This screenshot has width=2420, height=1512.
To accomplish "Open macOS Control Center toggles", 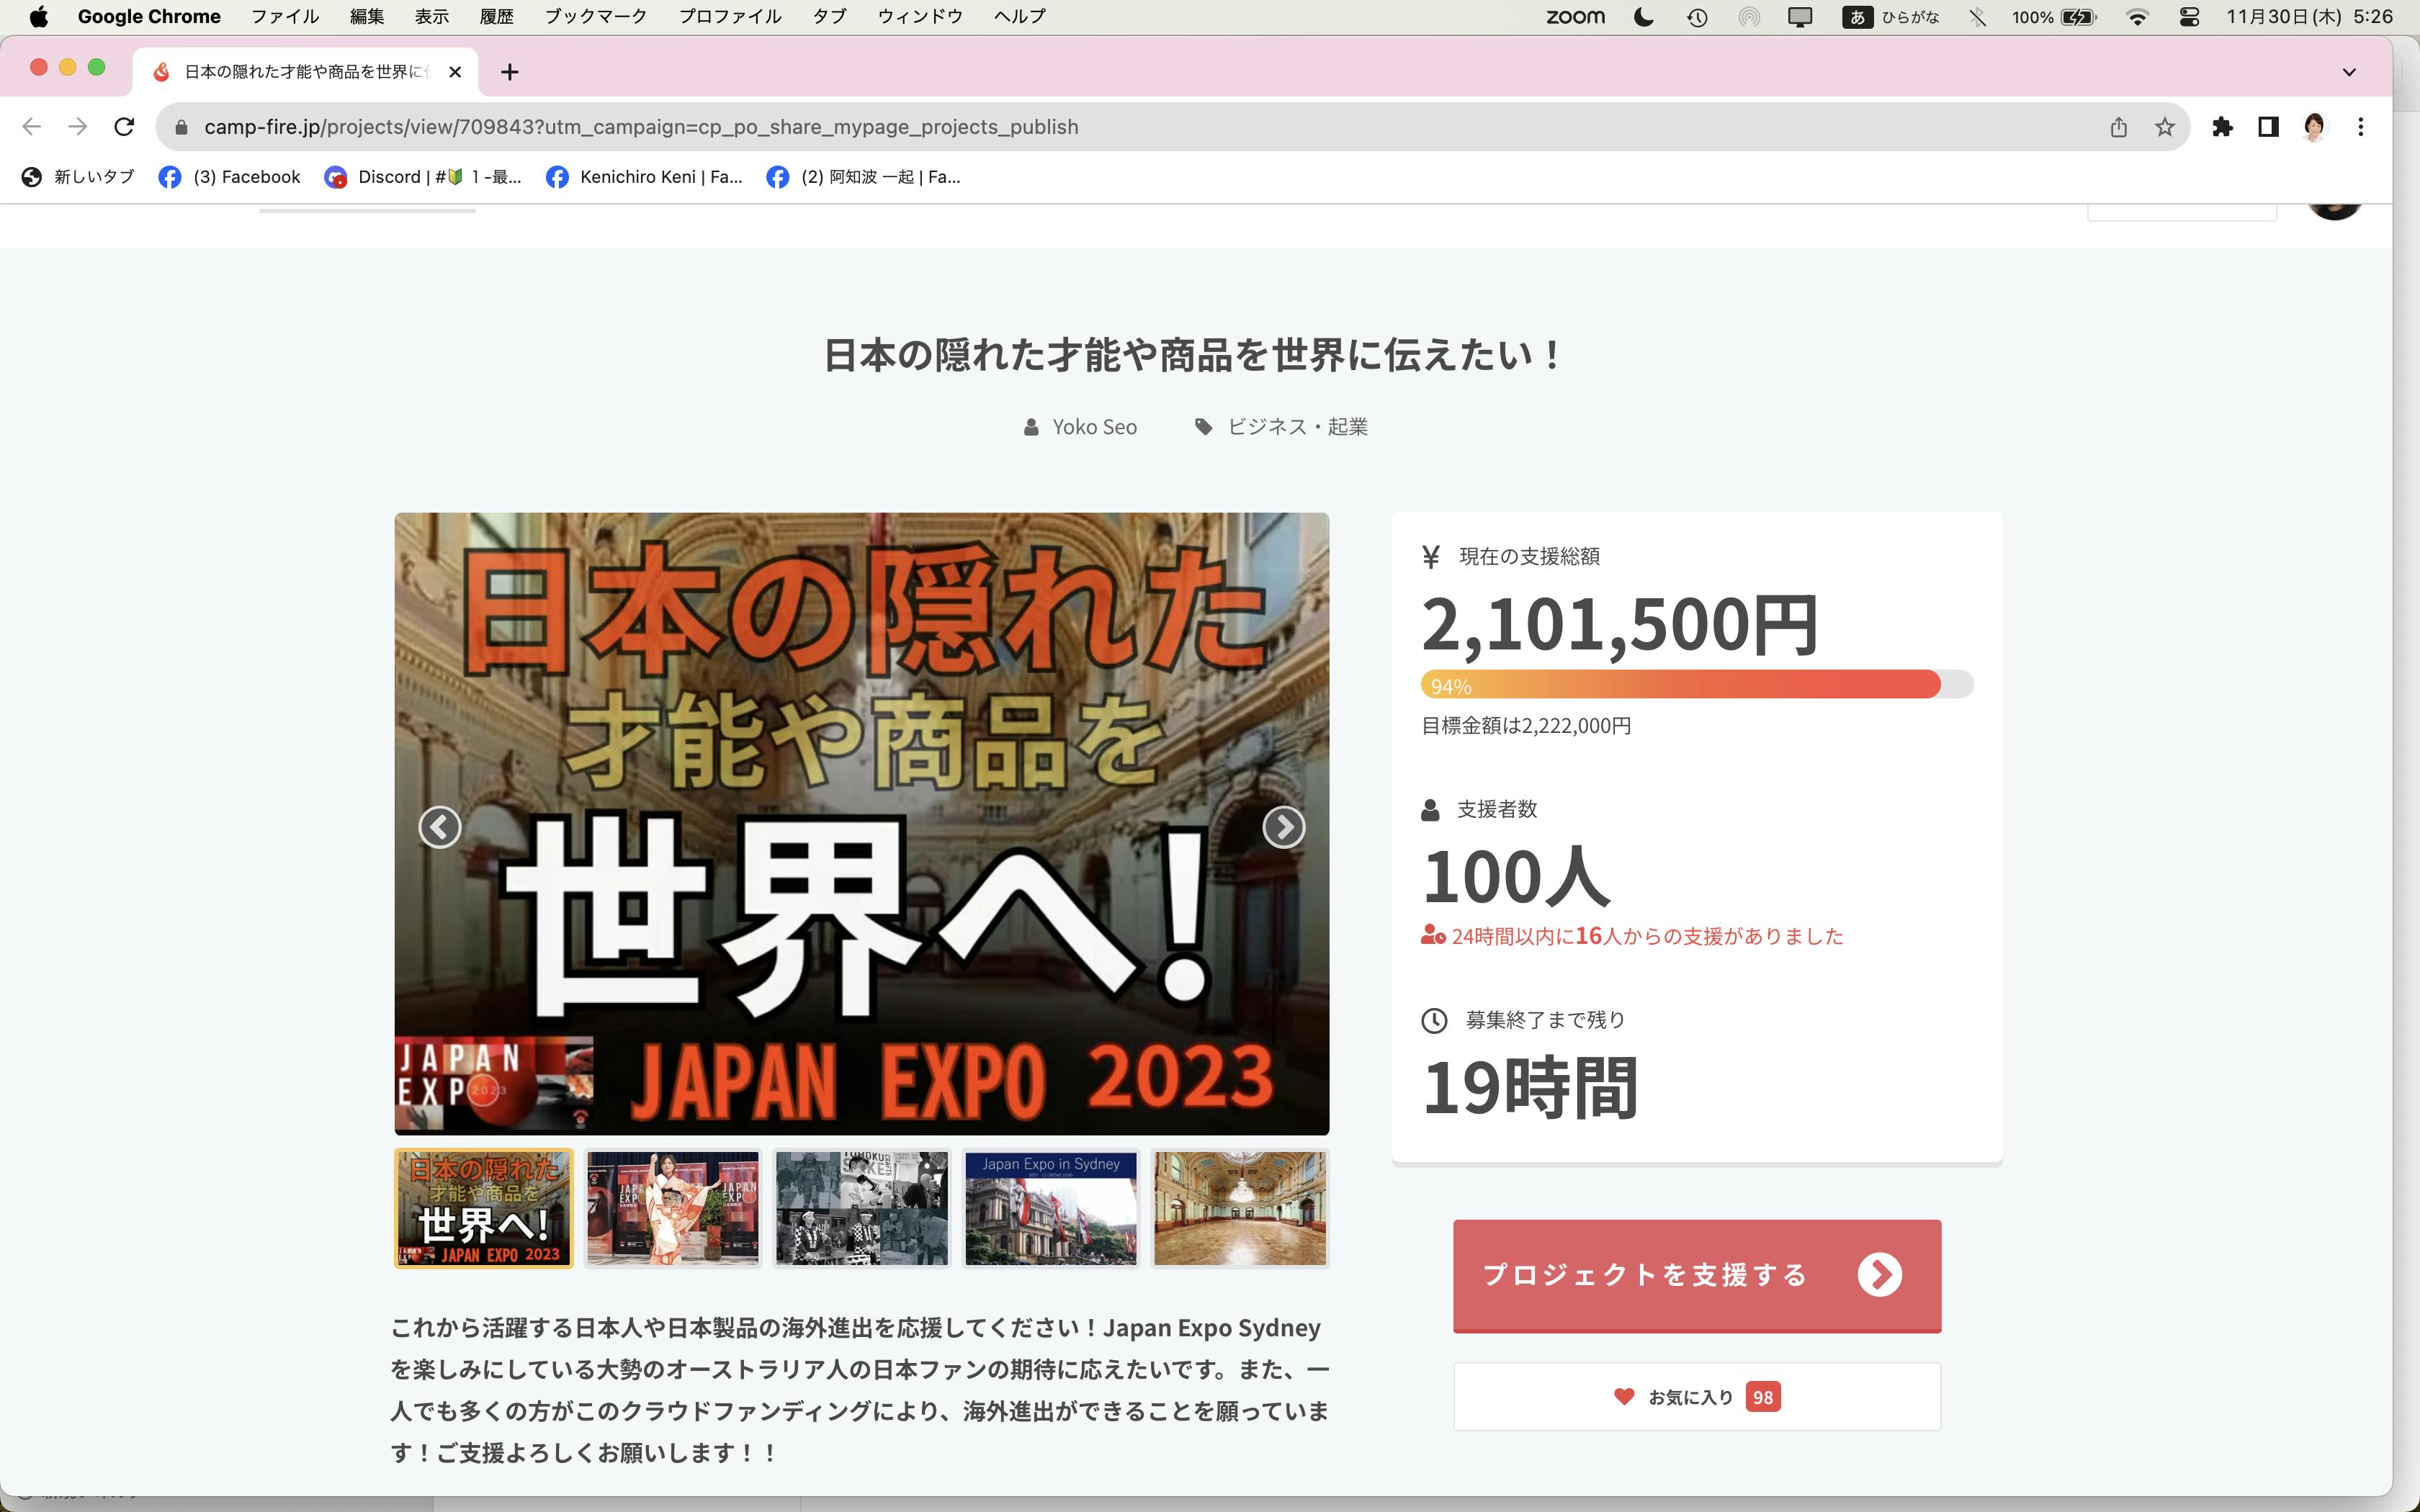I will tap(2189, 17).
